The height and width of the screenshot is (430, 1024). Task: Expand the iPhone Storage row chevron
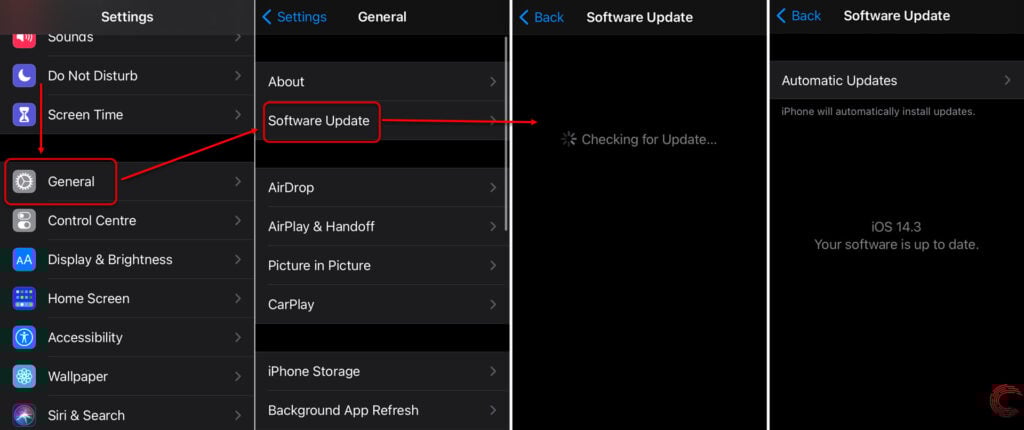[x=492, y=371]
